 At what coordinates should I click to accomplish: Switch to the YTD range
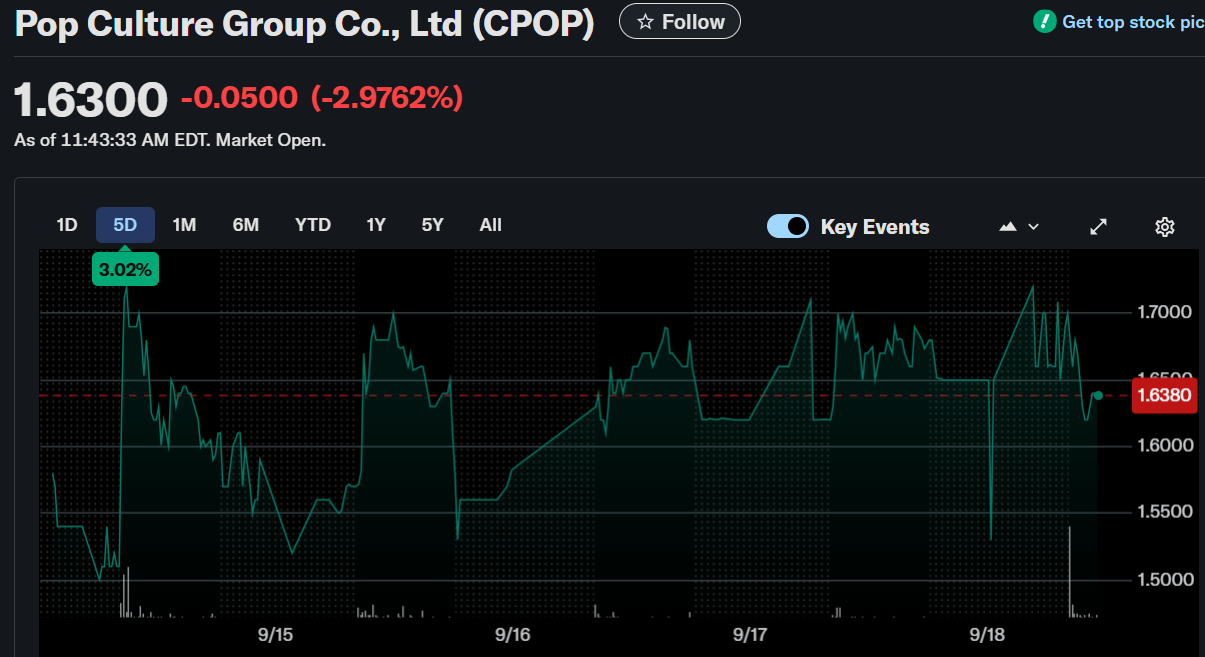(x=313, y=225)
